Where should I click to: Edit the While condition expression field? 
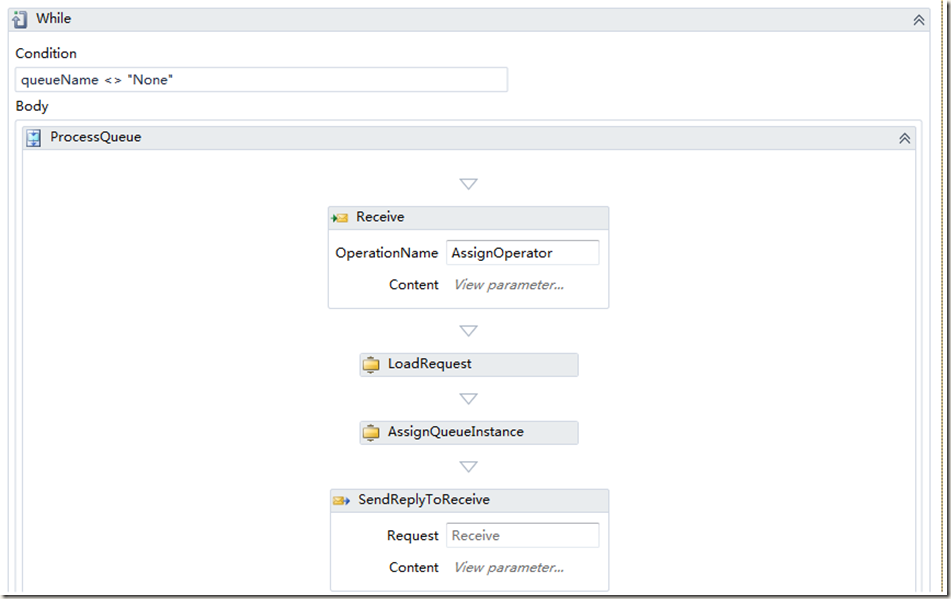tap(261, 80)
